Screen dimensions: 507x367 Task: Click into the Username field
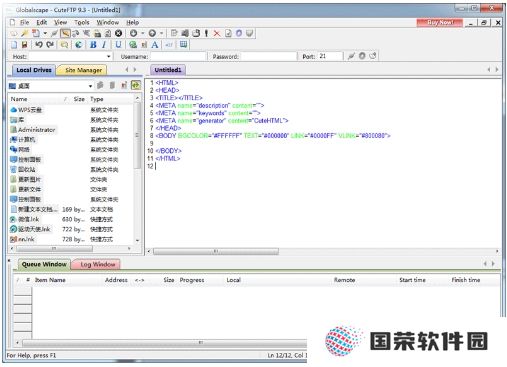[178, 56]
